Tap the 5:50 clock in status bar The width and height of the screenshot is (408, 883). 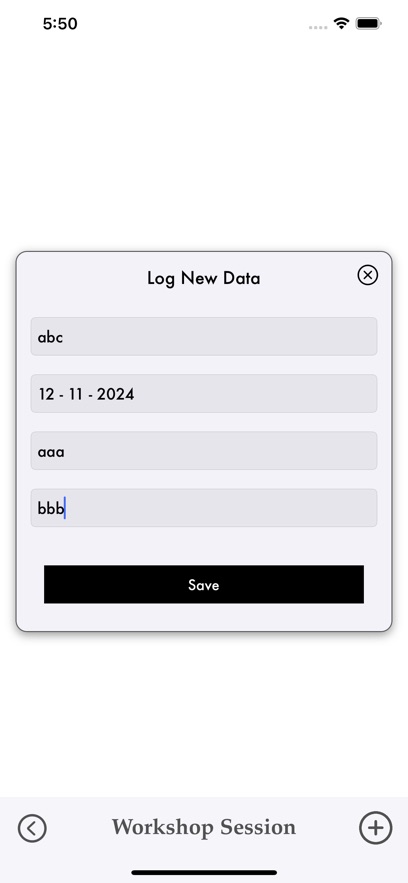pos(60,23)
